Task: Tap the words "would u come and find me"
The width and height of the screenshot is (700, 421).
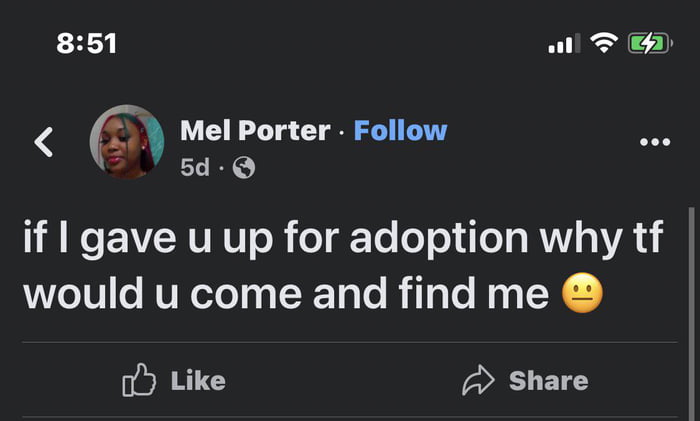Action: coord(285,295)
